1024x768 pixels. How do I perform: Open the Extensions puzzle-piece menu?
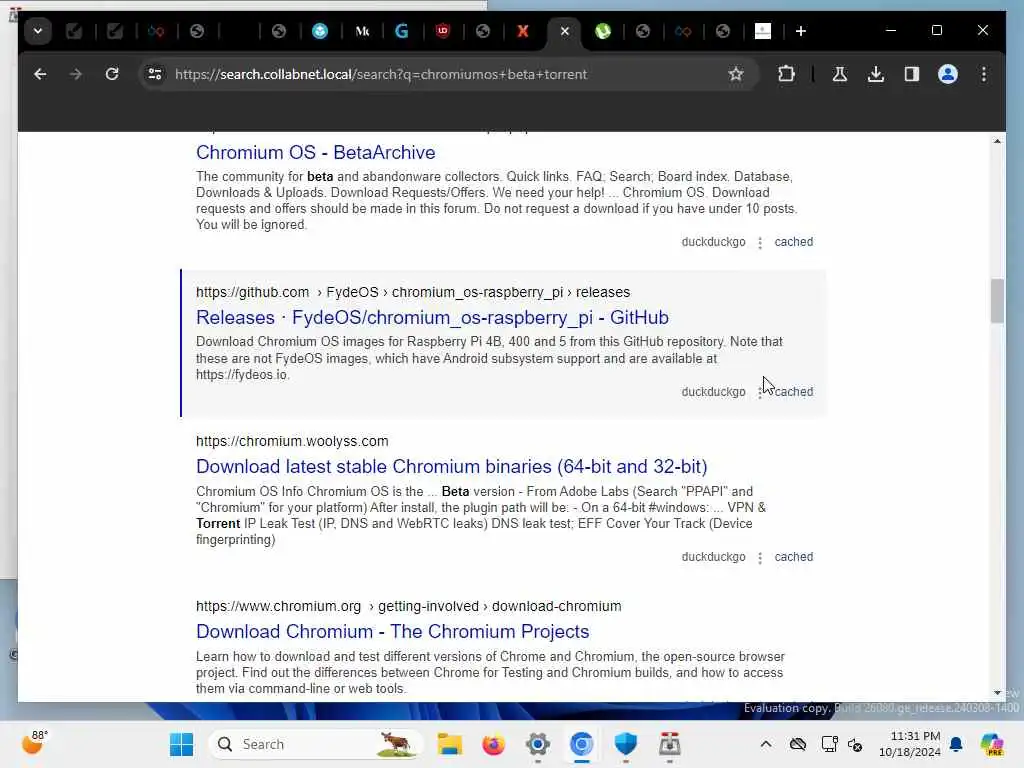pyautogui.click(x=786, y=74)
